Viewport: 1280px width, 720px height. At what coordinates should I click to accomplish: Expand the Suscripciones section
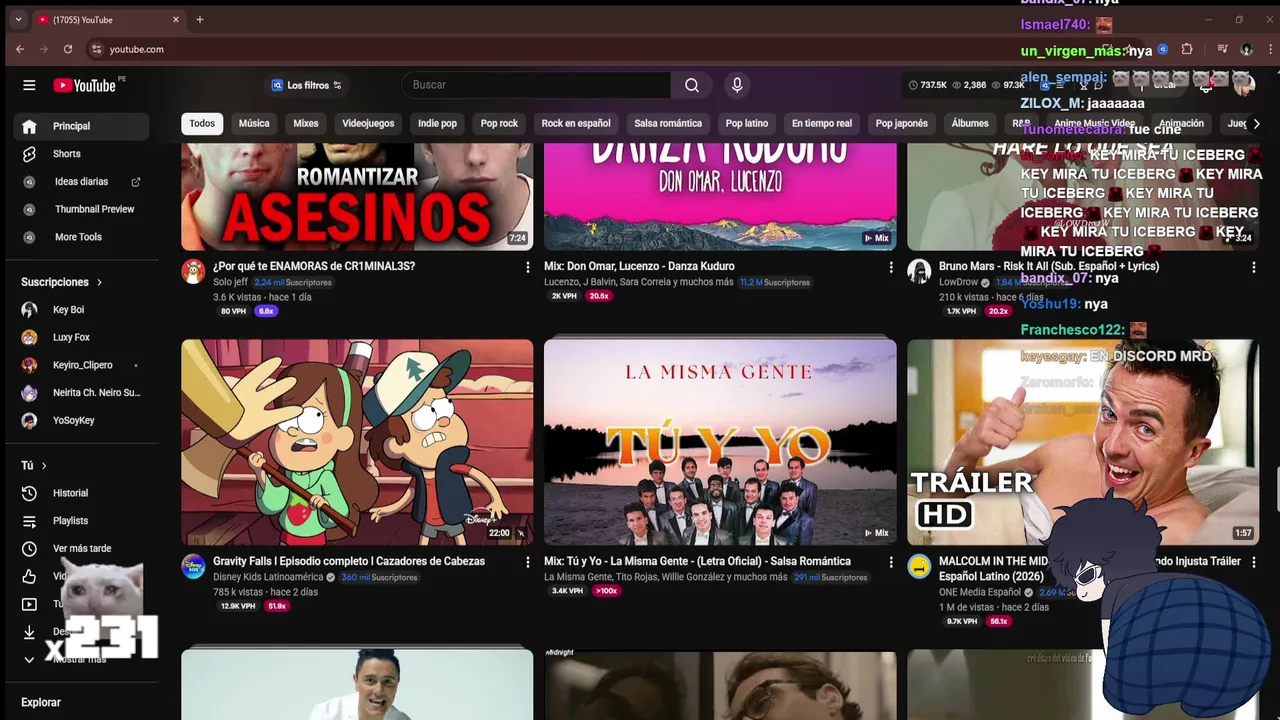[62, 282]
